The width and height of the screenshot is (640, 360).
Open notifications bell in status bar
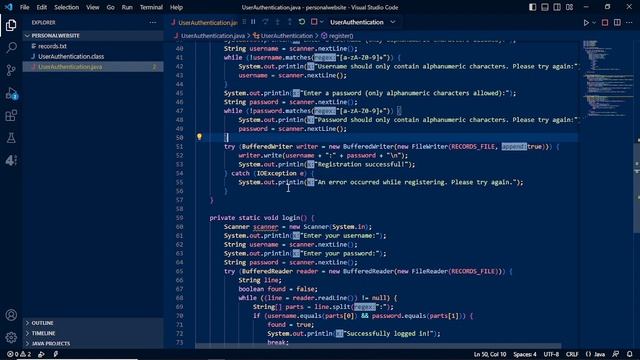click(629, 354)
